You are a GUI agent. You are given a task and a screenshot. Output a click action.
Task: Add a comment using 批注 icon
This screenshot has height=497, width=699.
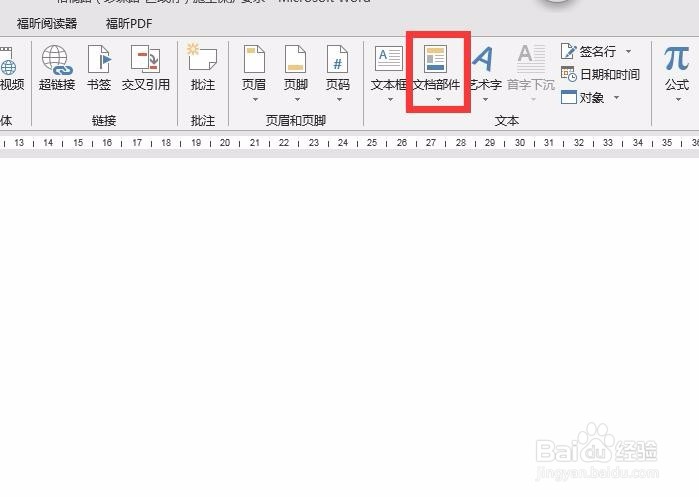click(x=202, y=57)
